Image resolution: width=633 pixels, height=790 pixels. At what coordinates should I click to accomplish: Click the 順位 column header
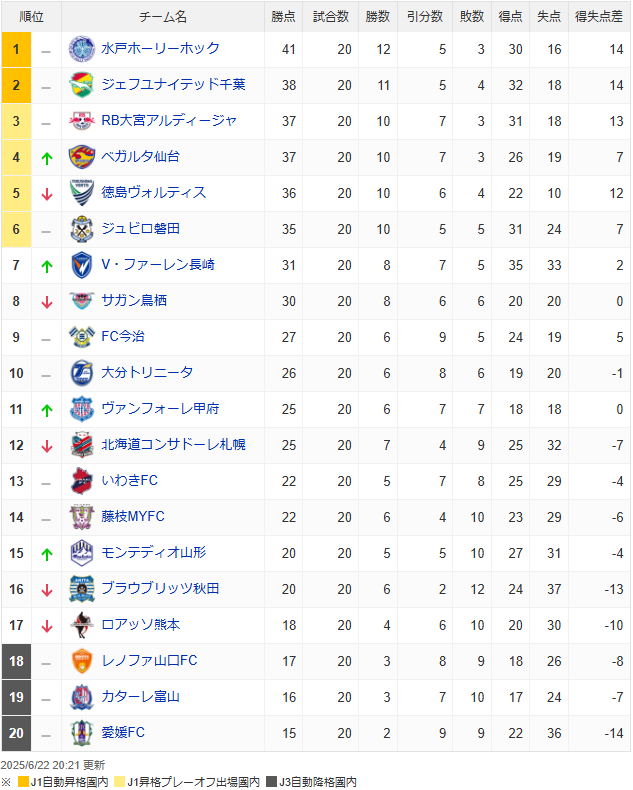click(x=32, y=17)
